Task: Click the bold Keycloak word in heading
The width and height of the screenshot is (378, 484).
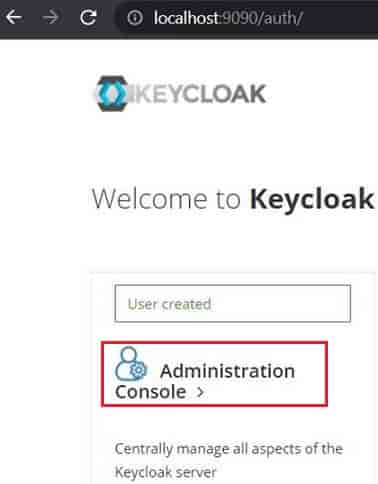Action: [x=312, y=199]
